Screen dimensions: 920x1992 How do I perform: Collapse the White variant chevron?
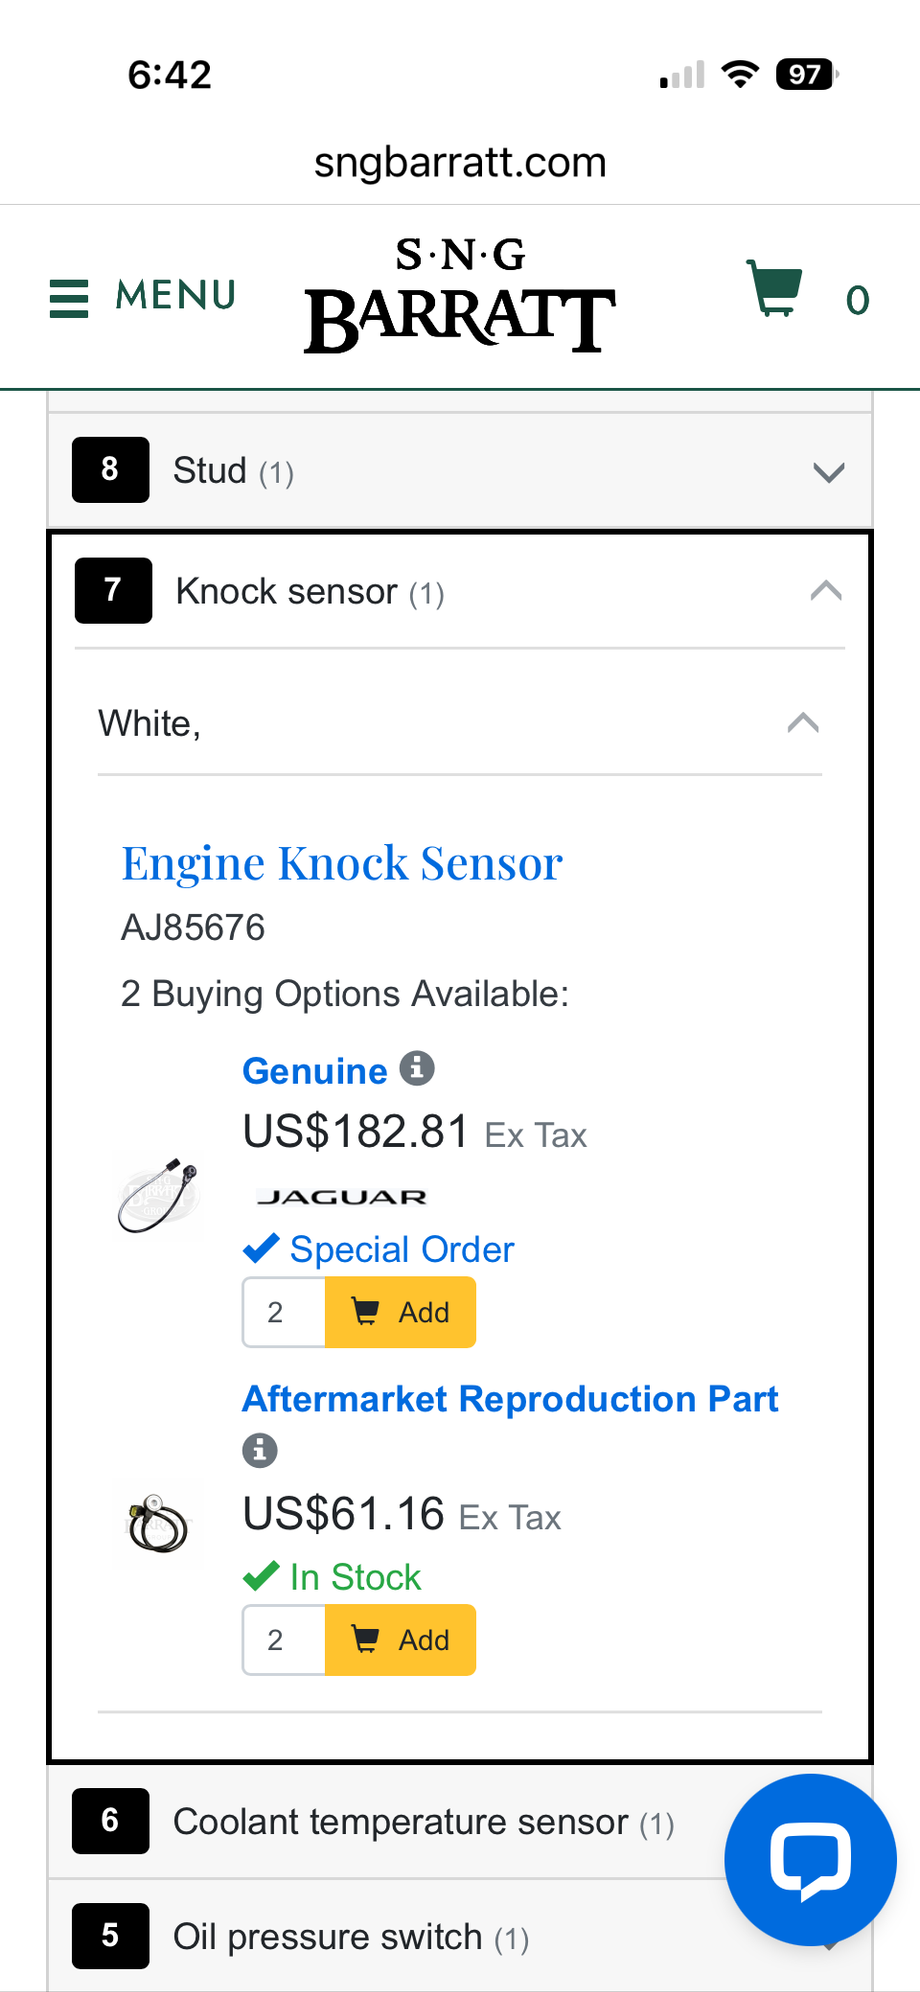(803, 723)
